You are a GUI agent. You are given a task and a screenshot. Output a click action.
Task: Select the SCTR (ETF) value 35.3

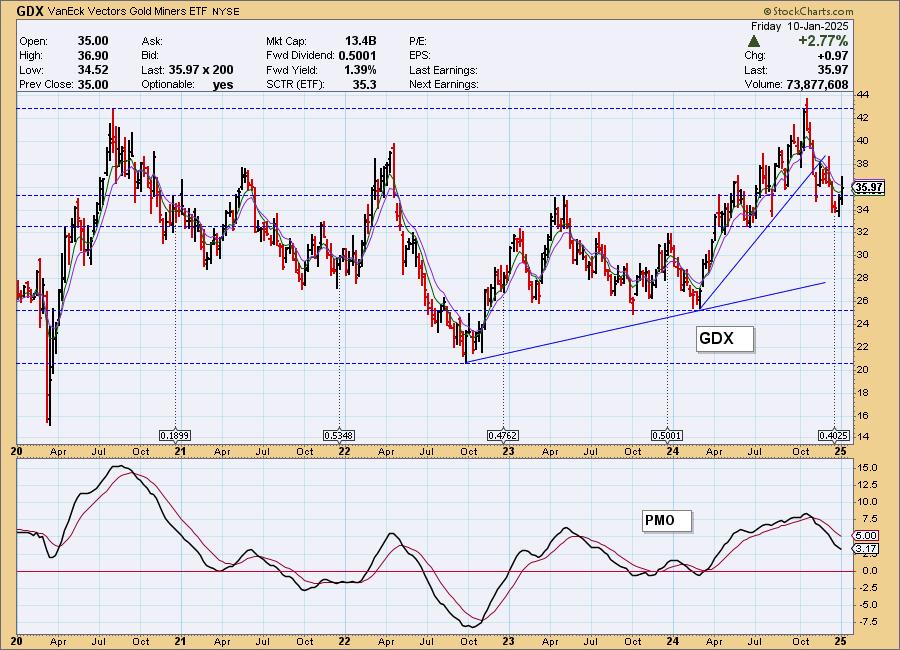click(x=364, y=84)
